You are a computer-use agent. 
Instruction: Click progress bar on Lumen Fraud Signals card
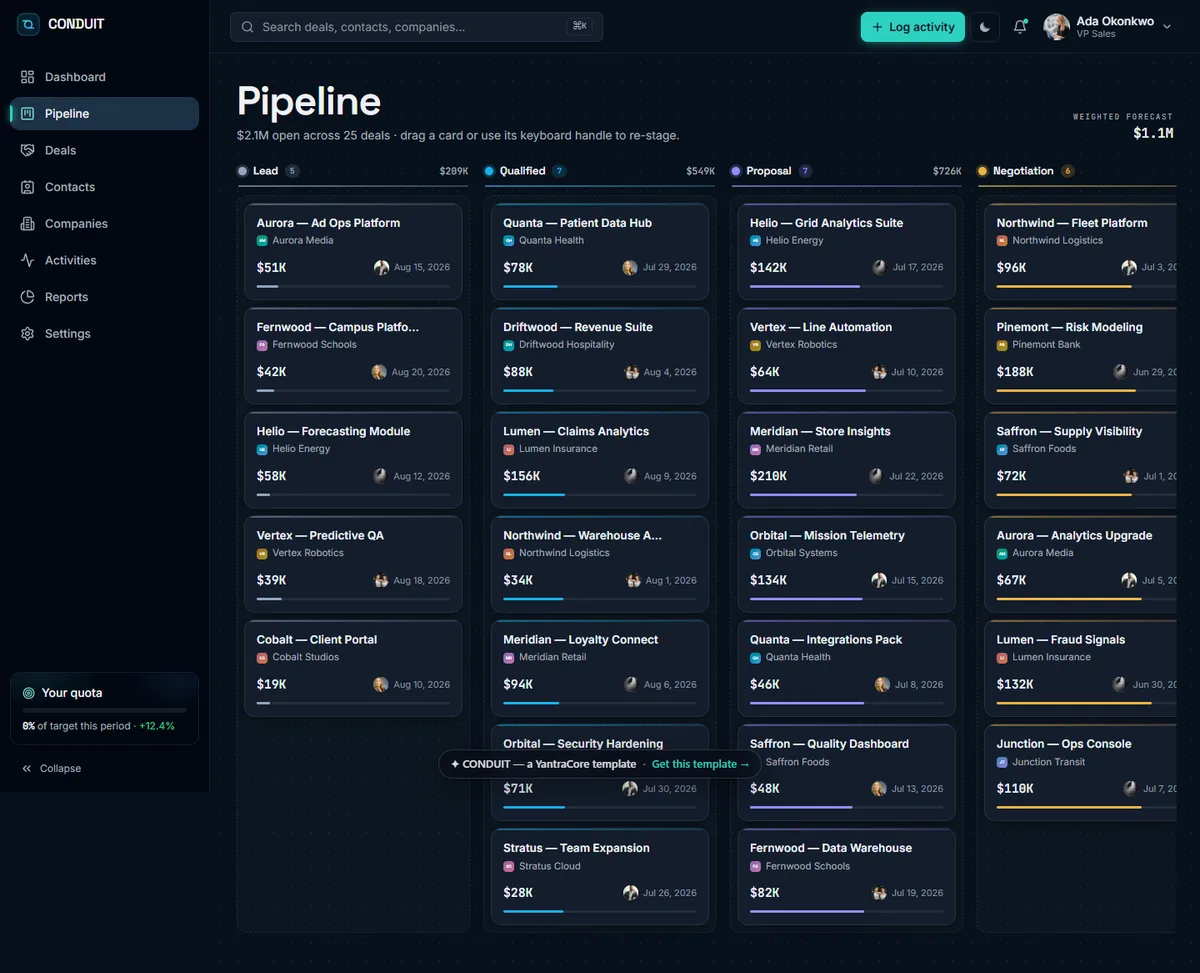1086,703
